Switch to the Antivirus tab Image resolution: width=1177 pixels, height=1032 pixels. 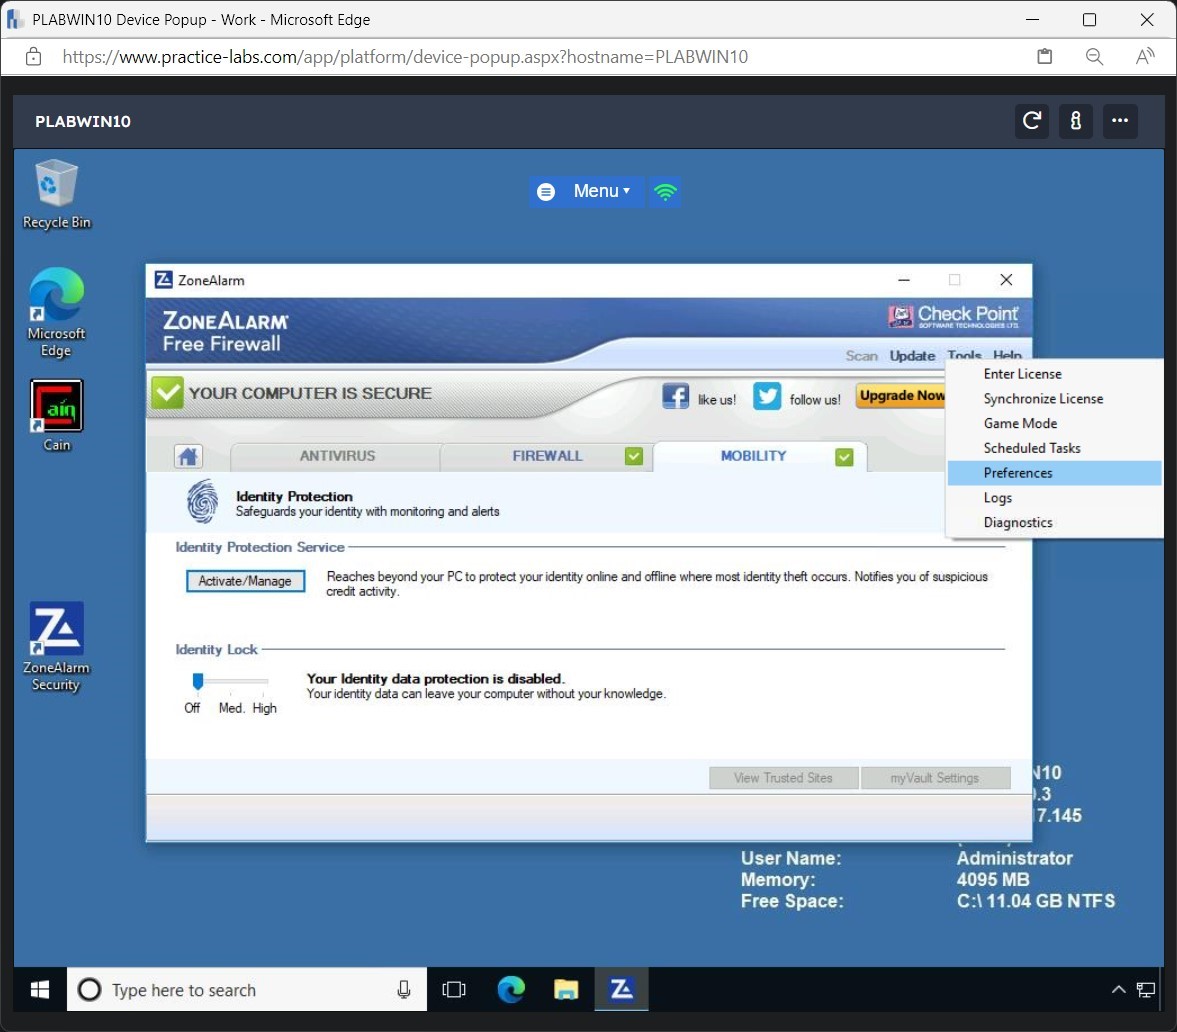pos(335,456)
